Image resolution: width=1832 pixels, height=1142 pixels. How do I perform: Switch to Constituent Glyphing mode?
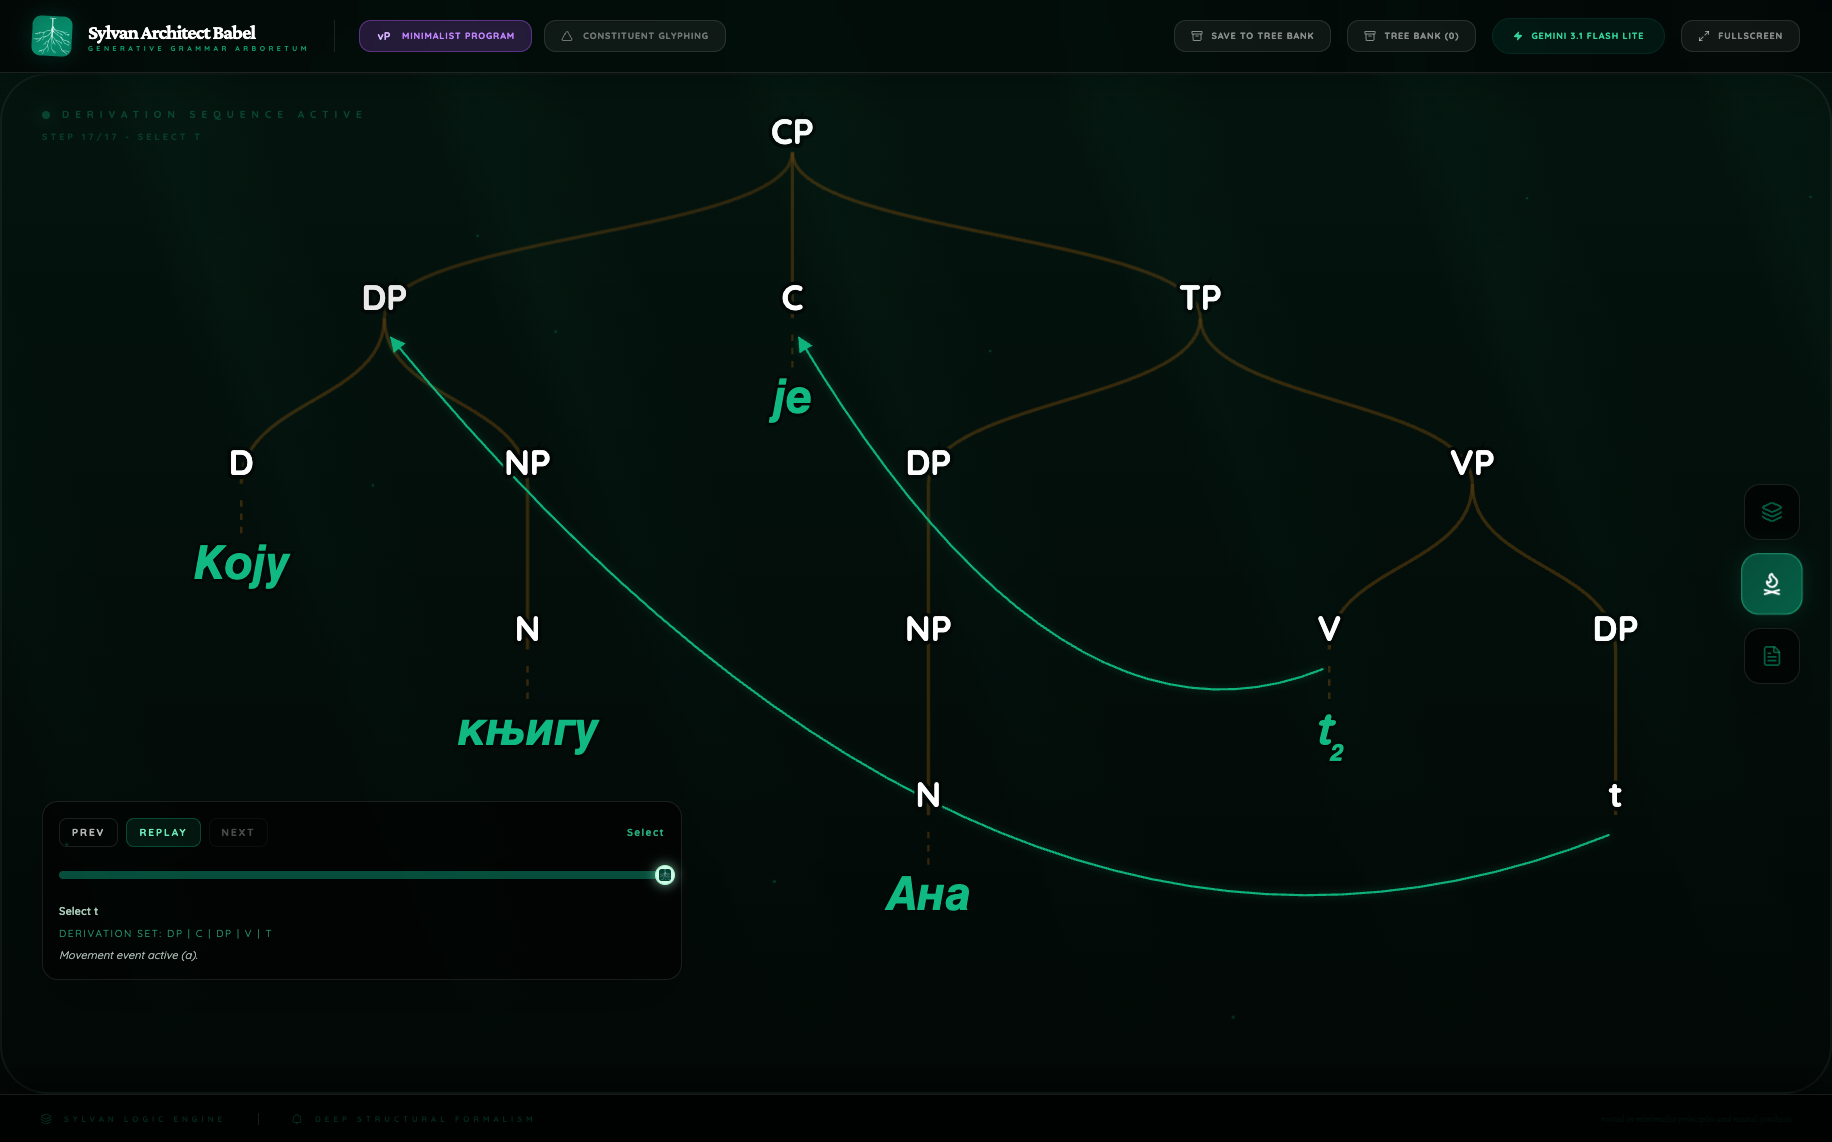634,36
